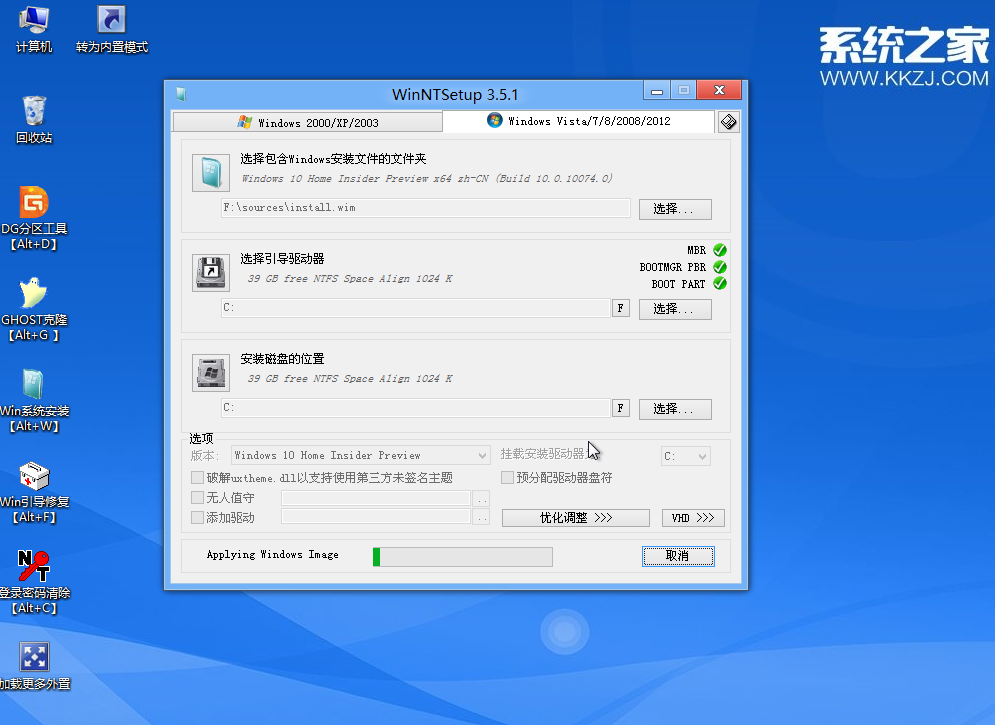Toggle 预分配驱动器盘符 checkbox
The width and height of the screenshot is (995, 725).
(x=507, y=477)
